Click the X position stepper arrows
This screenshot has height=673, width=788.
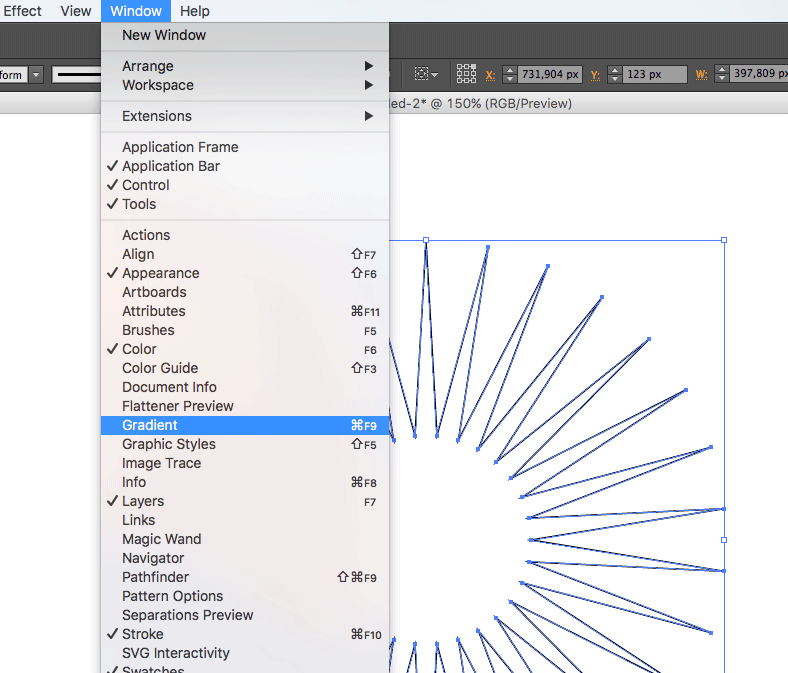coord(510,74)
